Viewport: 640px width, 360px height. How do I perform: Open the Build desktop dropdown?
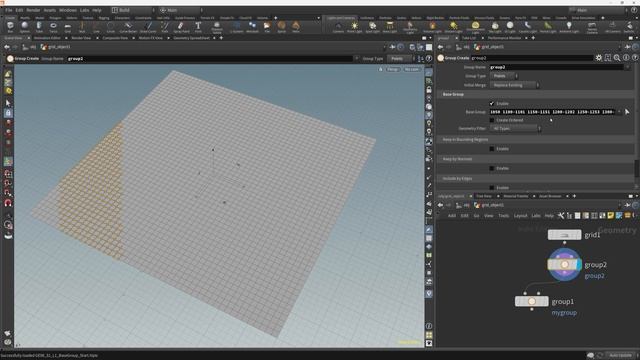click(x=133, y=10)
